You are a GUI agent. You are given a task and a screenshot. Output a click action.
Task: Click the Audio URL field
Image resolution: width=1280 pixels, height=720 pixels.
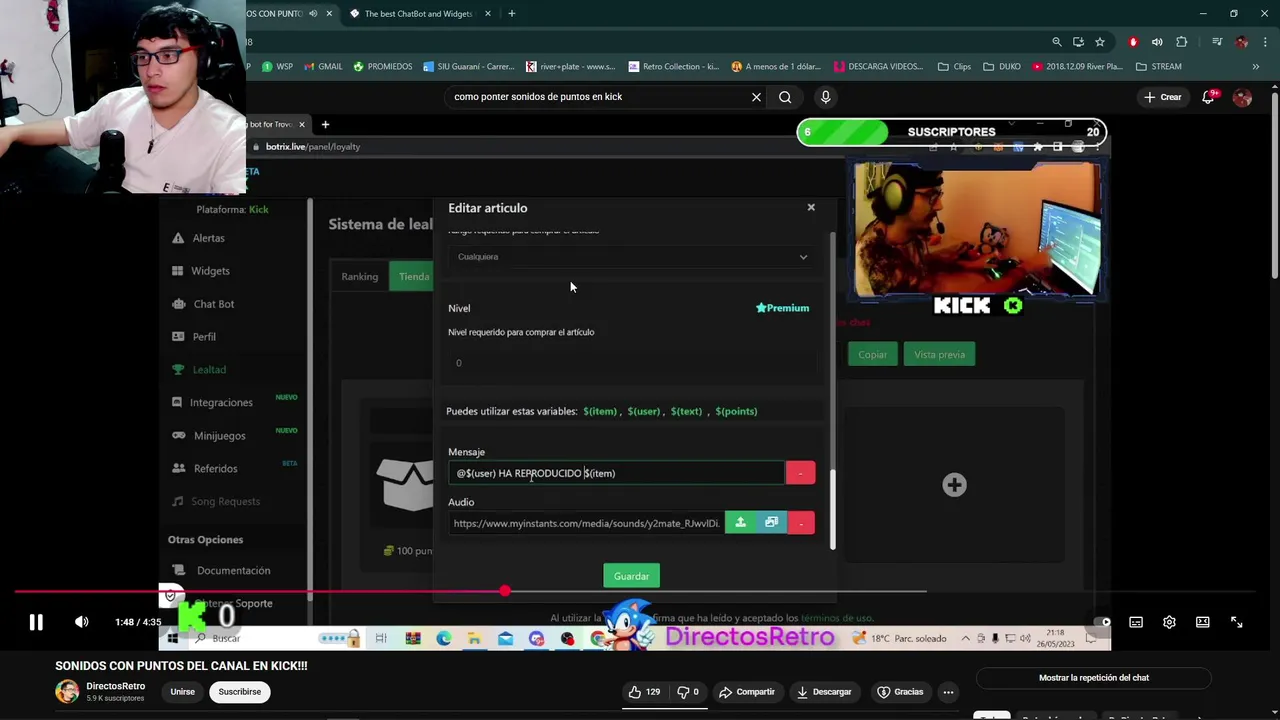coord(586,523)
